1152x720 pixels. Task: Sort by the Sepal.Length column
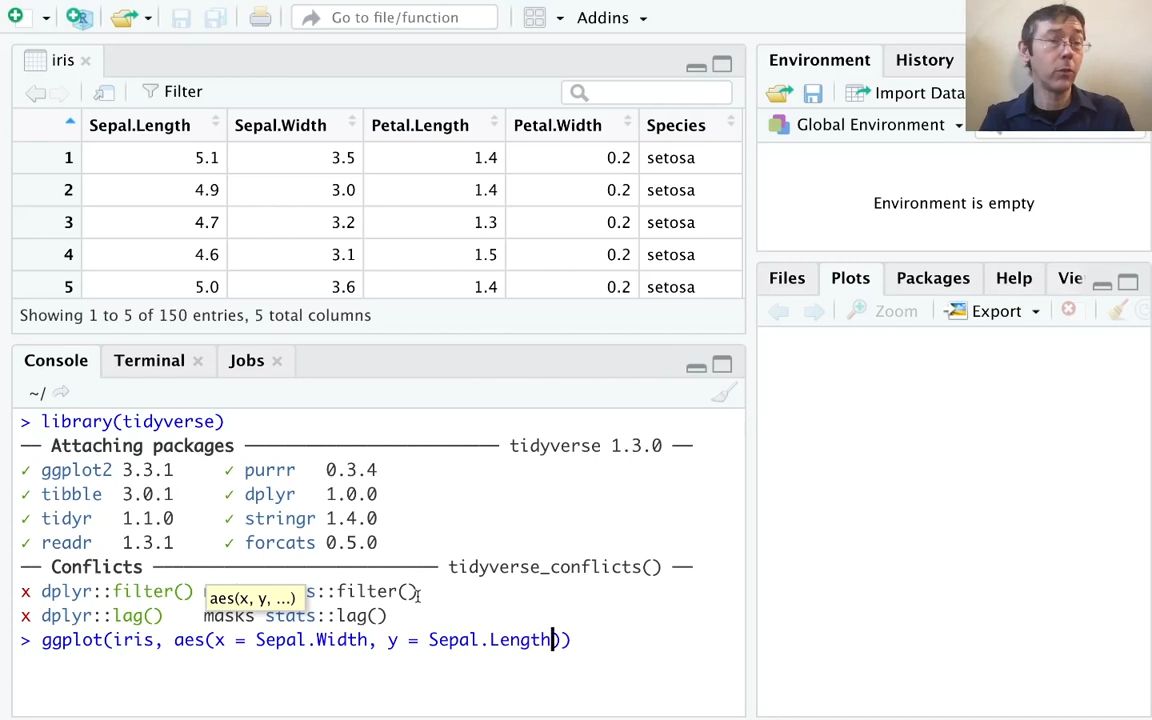tap(139, 125)
